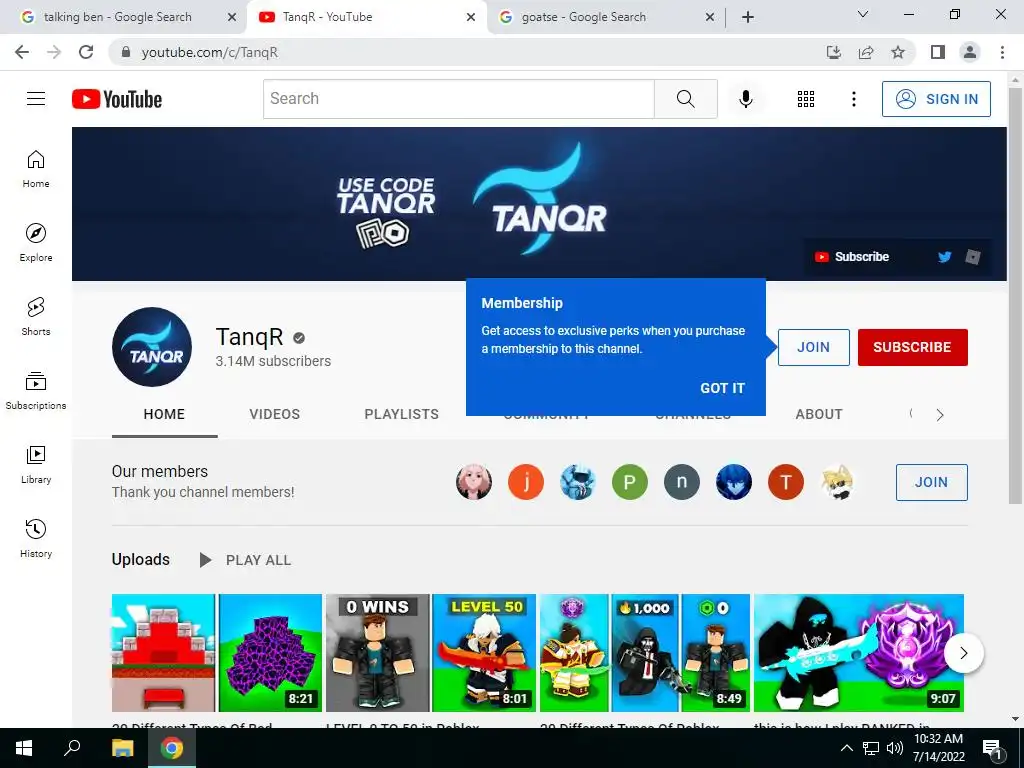
Task: Click the volume icon in system tray
Action: (895, 748)
